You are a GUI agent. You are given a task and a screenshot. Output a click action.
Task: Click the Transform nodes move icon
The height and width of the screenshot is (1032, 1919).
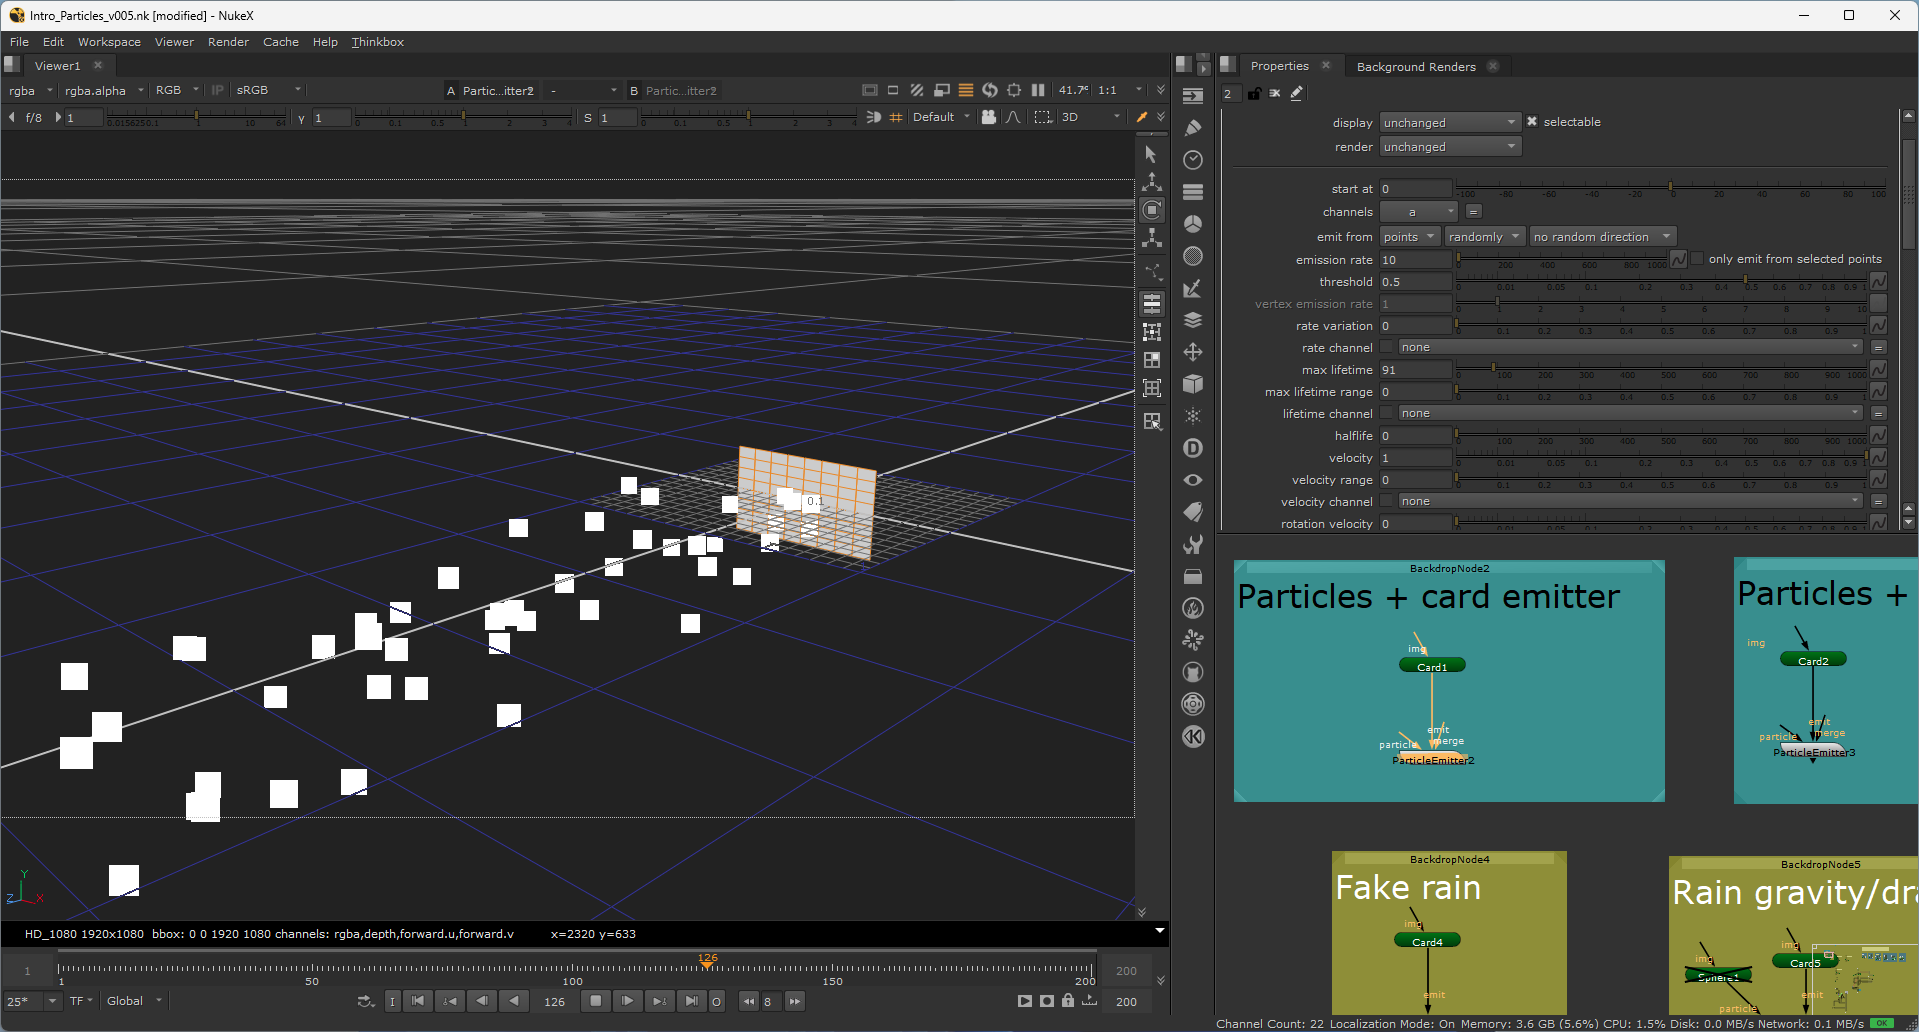coord(1193,352)
